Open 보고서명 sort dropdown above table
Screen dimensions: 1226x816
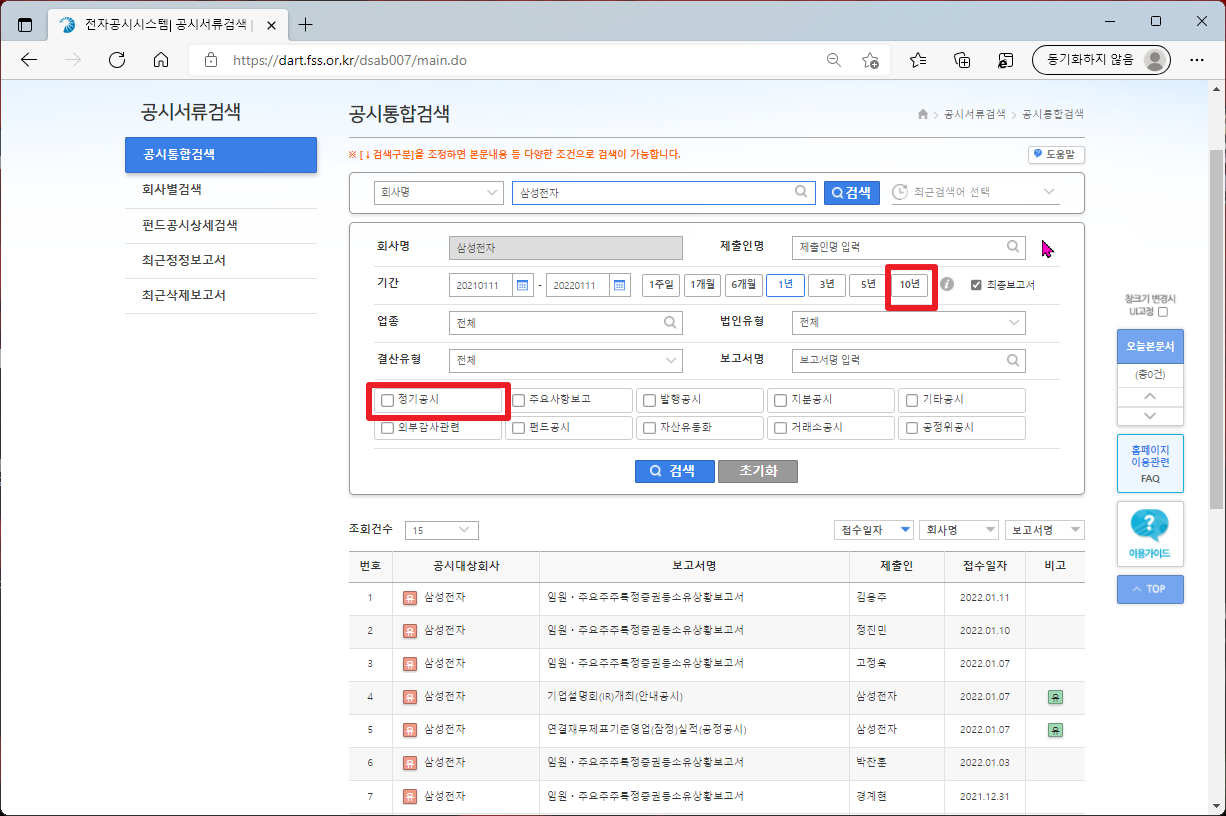(1045, 530)
